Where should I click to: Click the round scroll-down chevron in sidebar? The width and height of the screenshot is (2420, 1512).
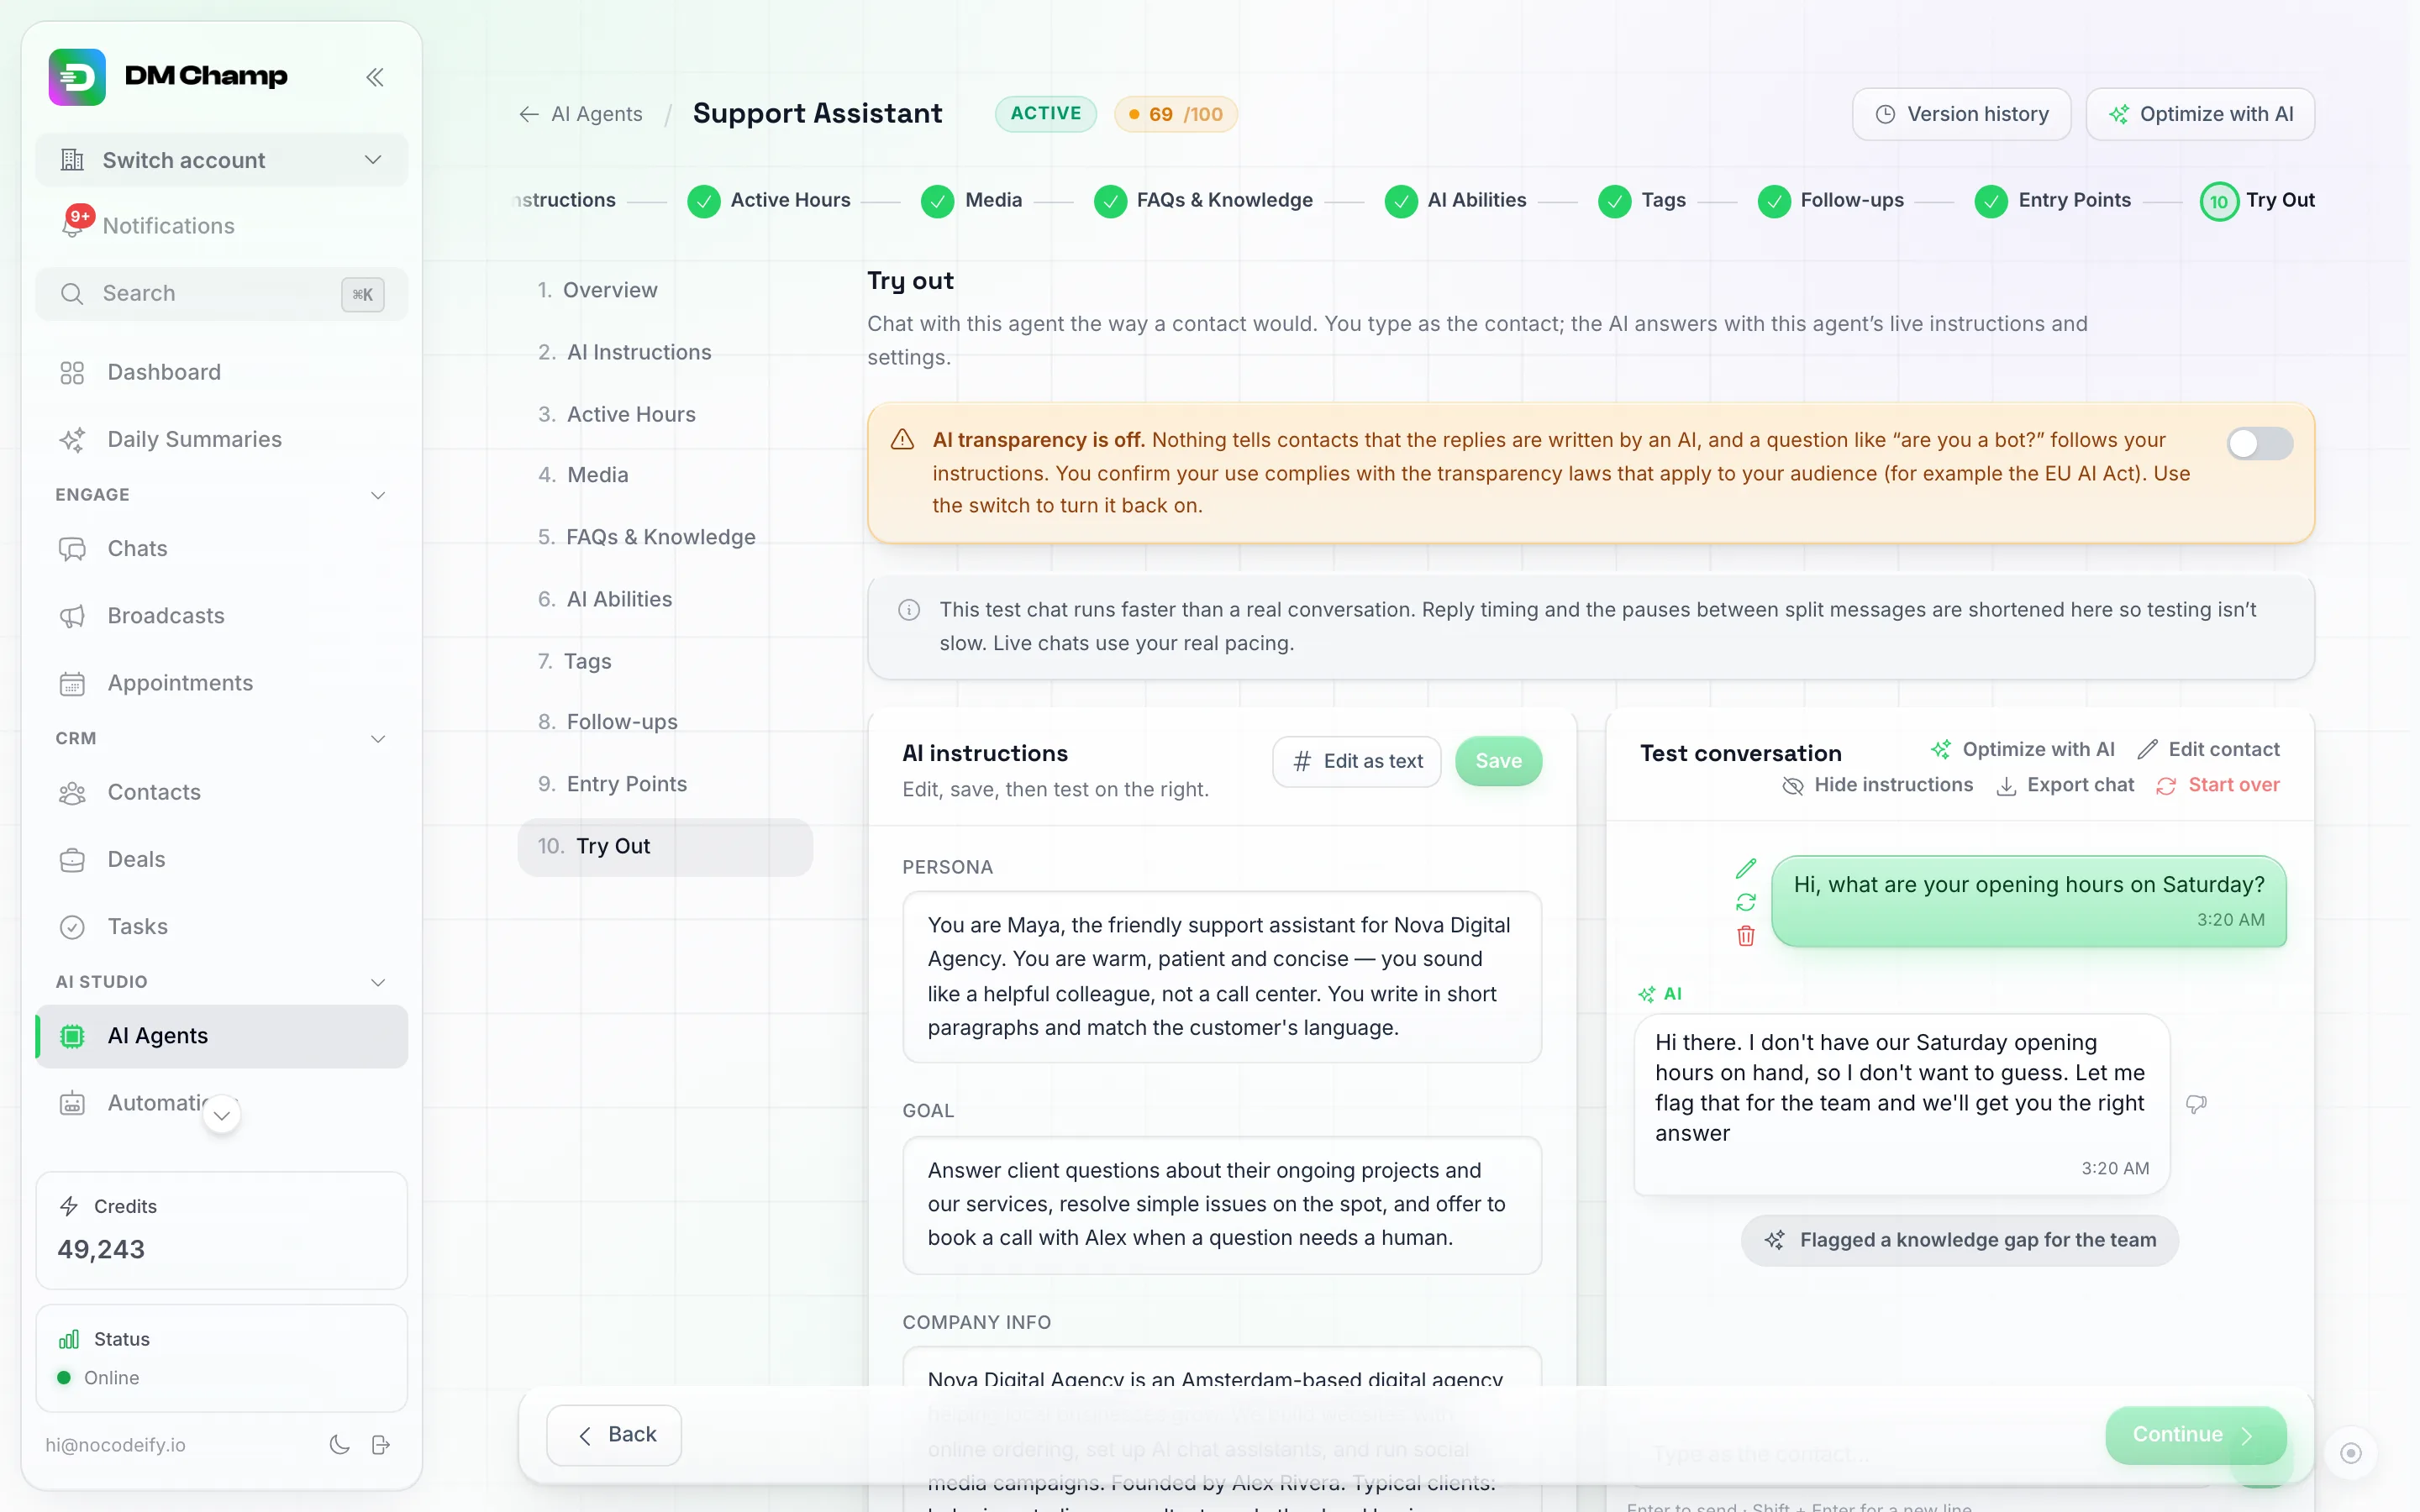222,1114
